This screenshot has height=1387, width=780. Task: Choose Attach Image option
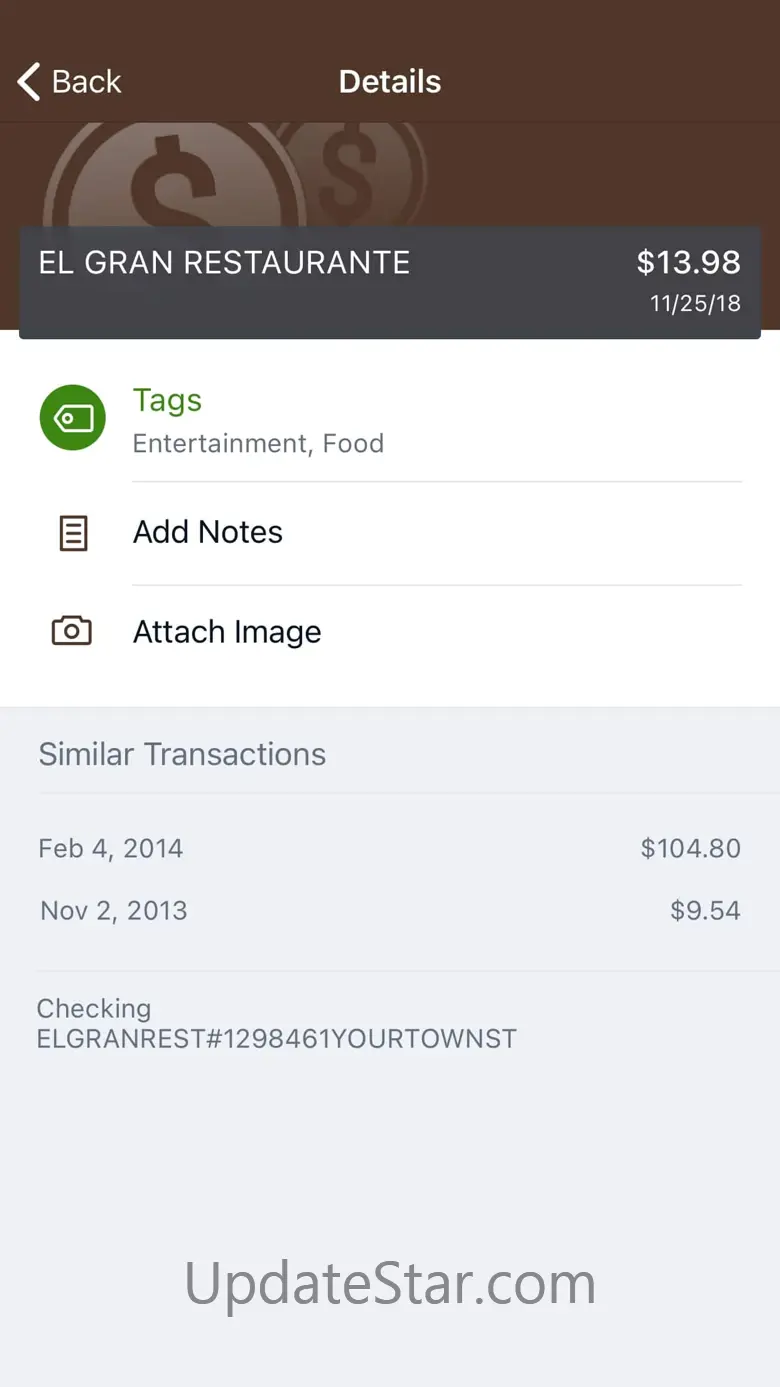[227, 632]
